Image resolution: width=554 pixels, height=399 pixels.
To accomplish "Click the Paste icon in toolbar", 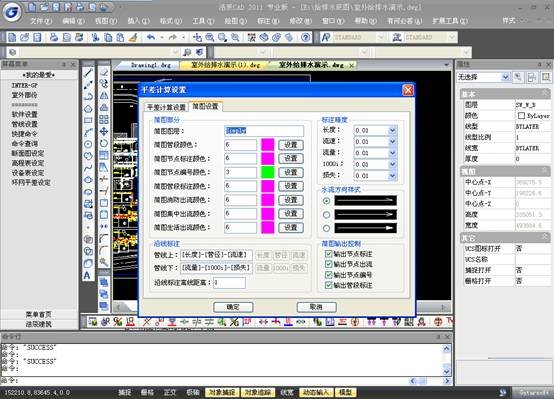I will pos(120,37).
